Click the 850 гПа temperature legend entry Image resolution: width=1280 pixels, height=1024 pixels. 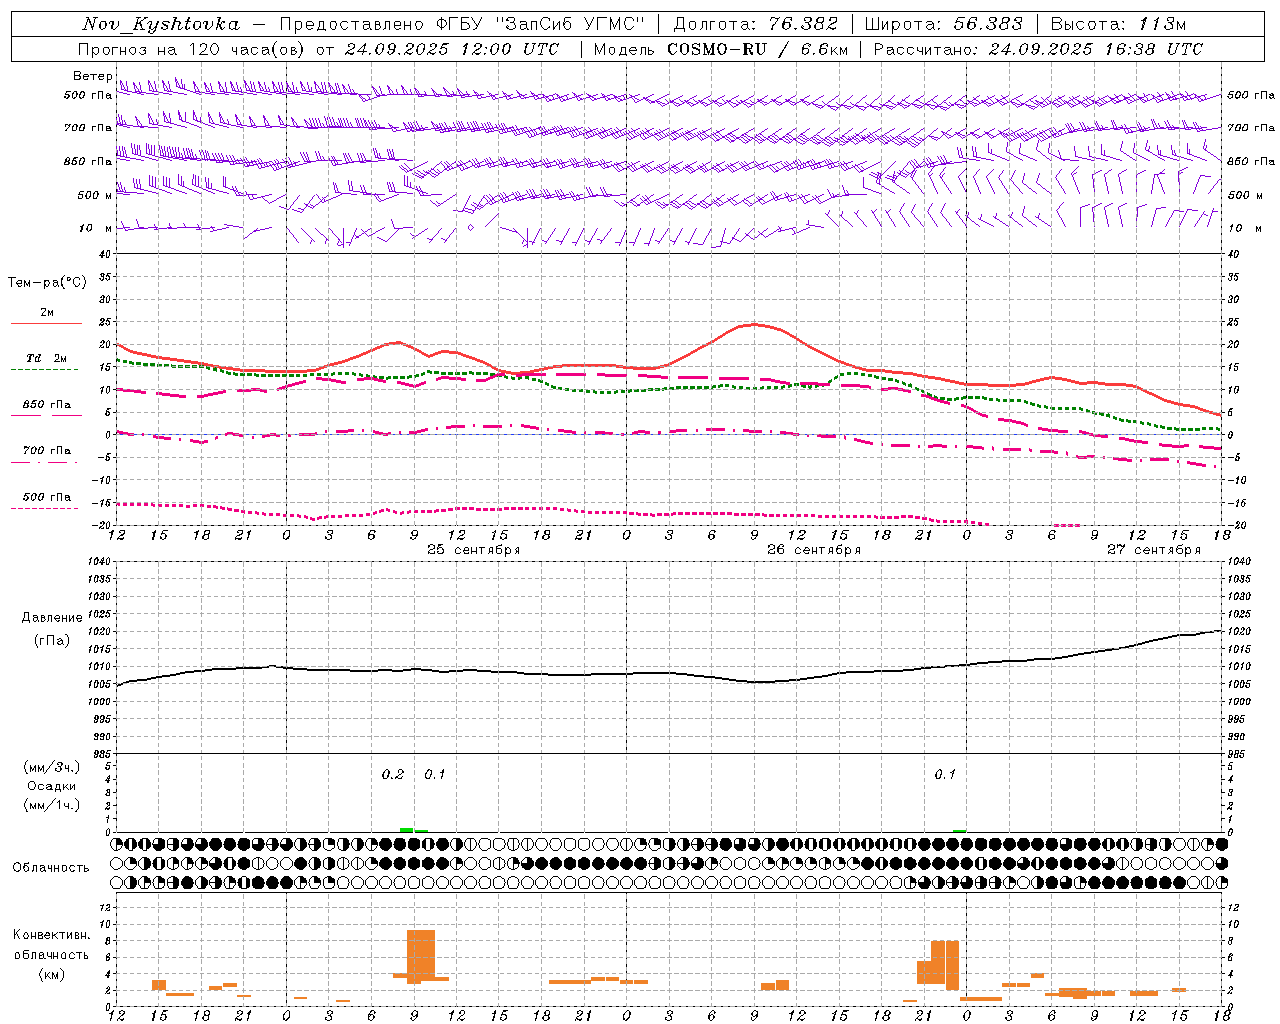(46, 405)
